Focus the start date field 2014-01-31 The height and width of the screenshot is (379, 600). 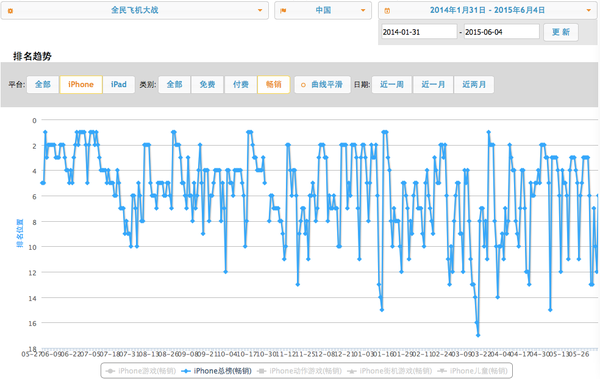click(x=419, y=32)
